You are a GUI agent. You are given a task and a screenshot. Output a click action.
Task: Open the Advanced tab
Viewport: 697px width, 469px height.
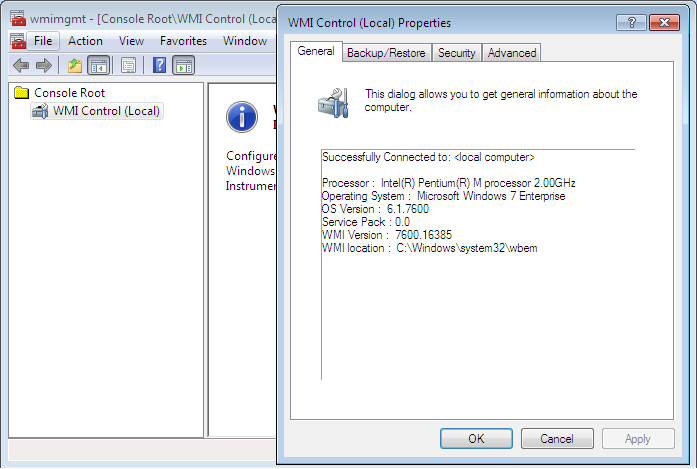tap(512, 53)
